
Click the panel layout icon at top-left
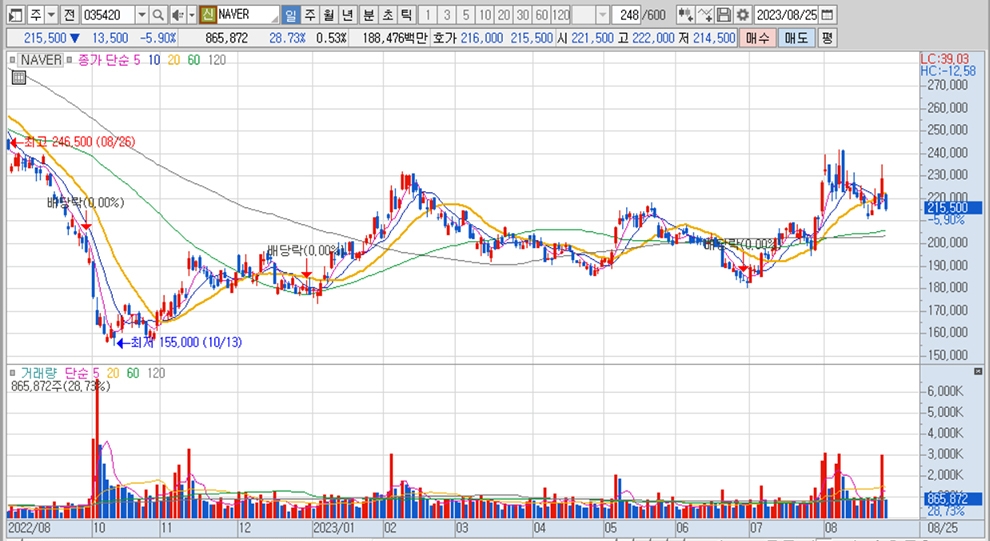click(13, 15)
